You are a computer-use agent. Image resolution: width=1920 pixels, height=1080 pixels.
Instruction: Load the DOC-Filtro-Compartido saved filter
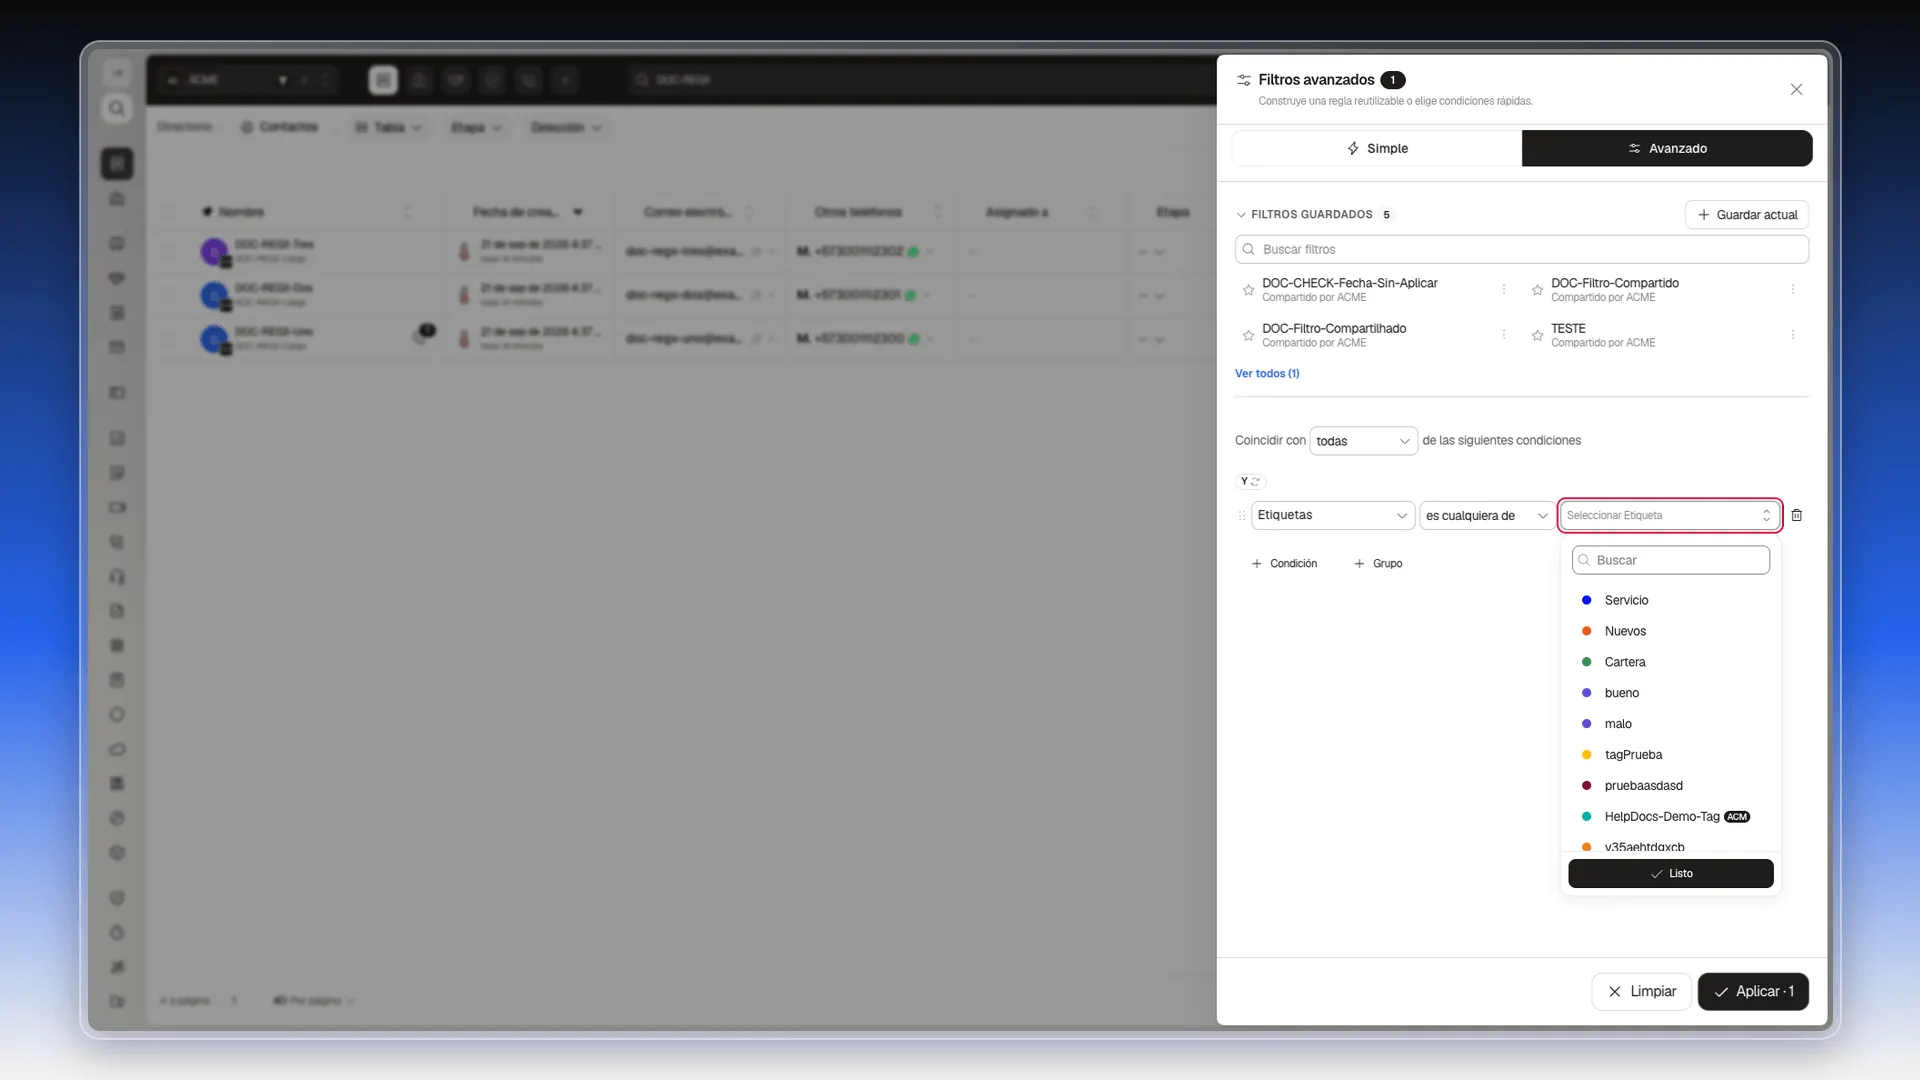pyautogui.click(x=1614, y=290)
